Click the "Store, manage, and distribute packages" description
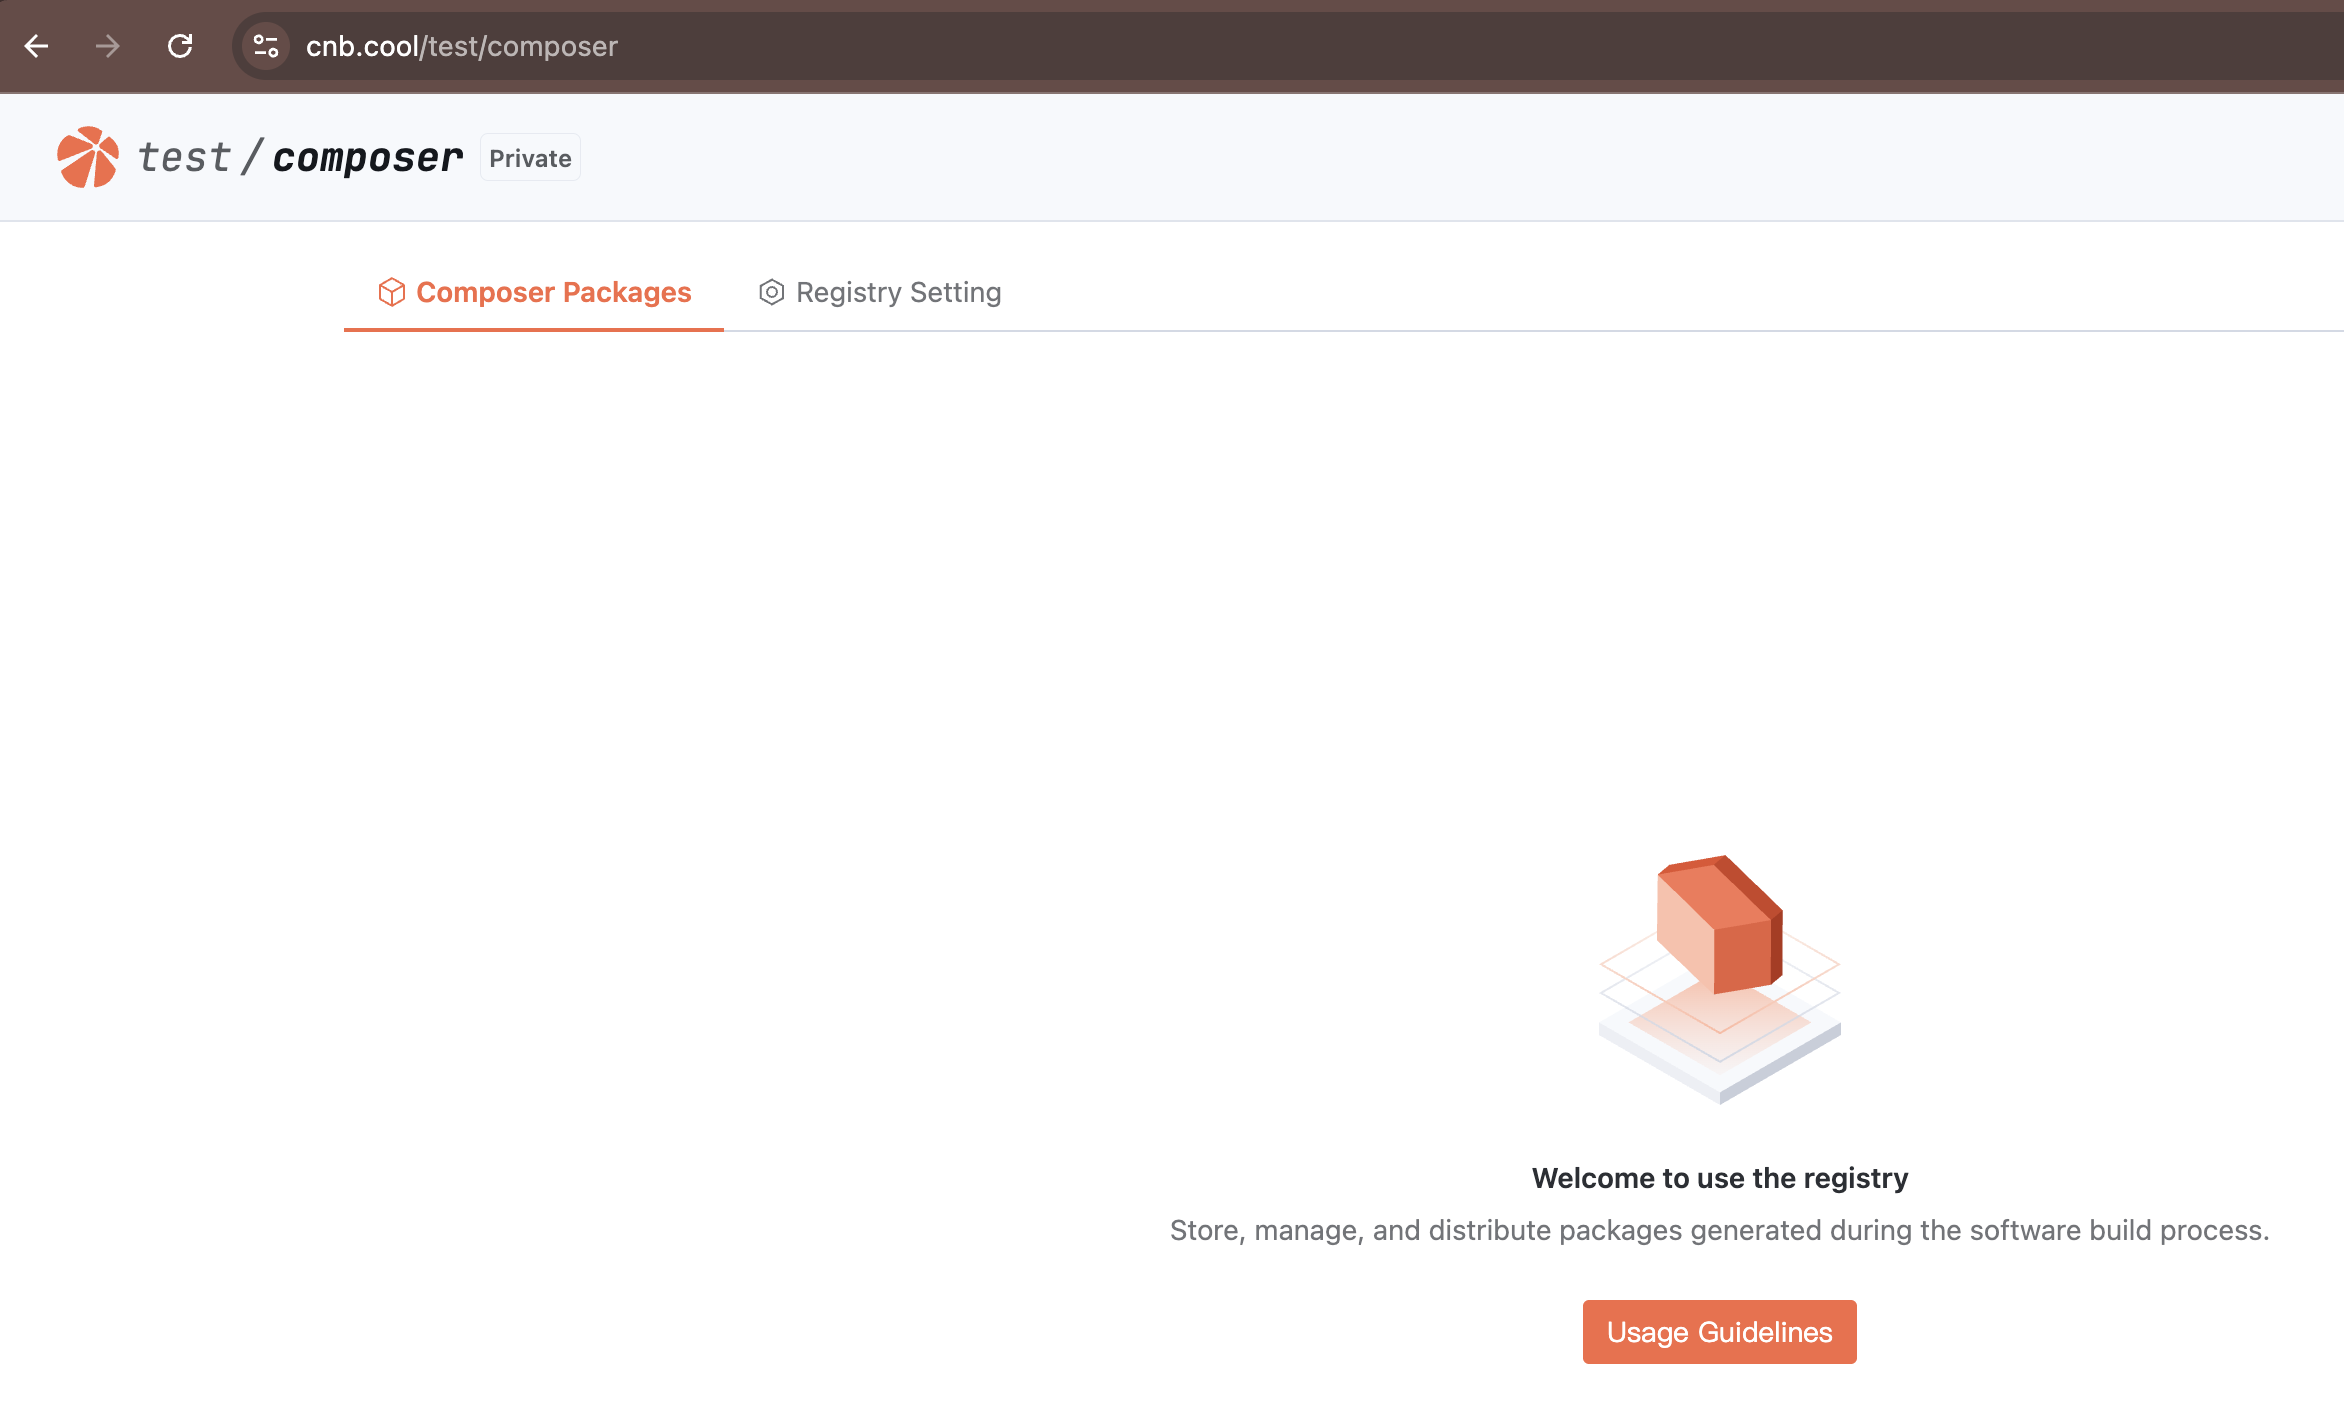Viewport: 2344px width, 1408px height. [1719, 1230]
